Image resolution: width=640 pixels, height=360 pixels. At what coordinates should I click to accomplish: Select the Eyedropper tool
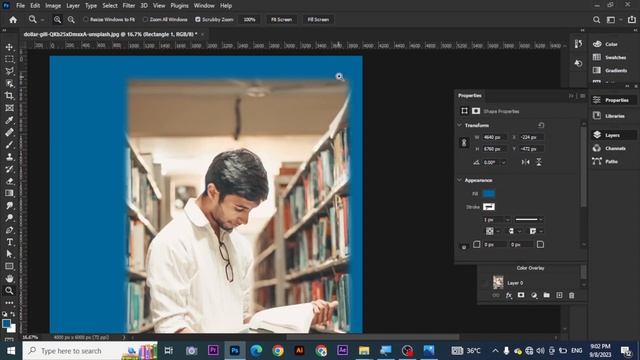click(x=9, y=120)
